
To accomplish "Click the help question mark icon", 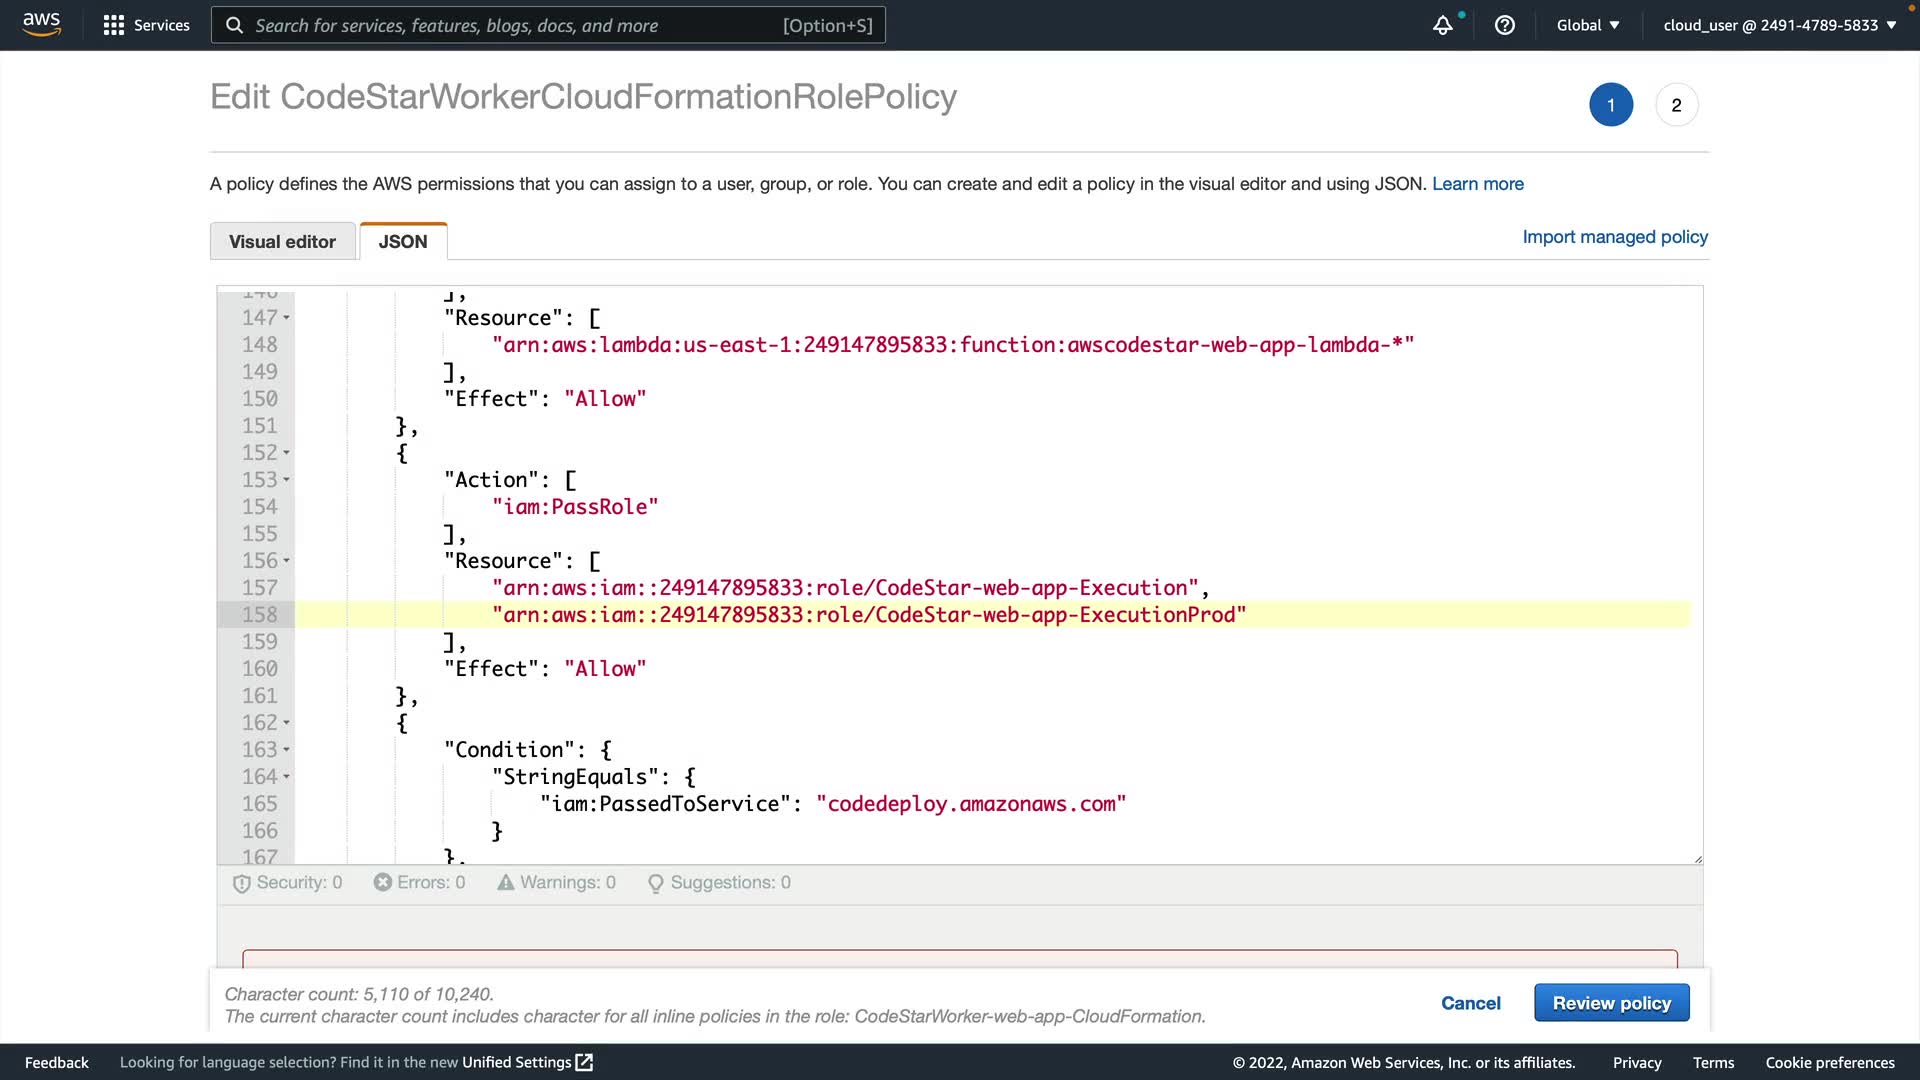I will pos(1504,25).
